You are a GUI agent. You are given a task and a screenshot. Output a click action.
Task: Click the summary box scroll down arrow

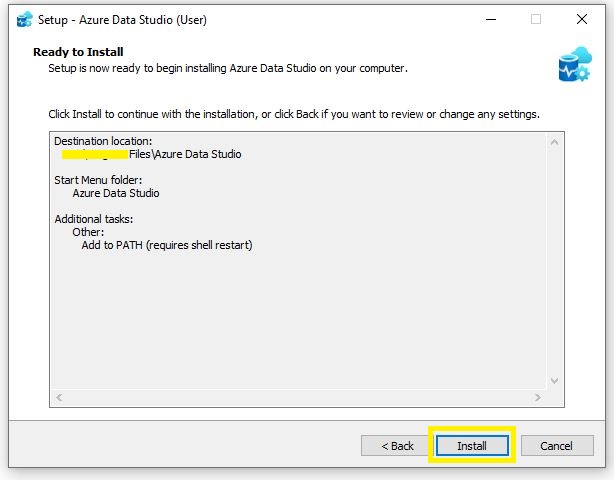click(x=555, y=380)
